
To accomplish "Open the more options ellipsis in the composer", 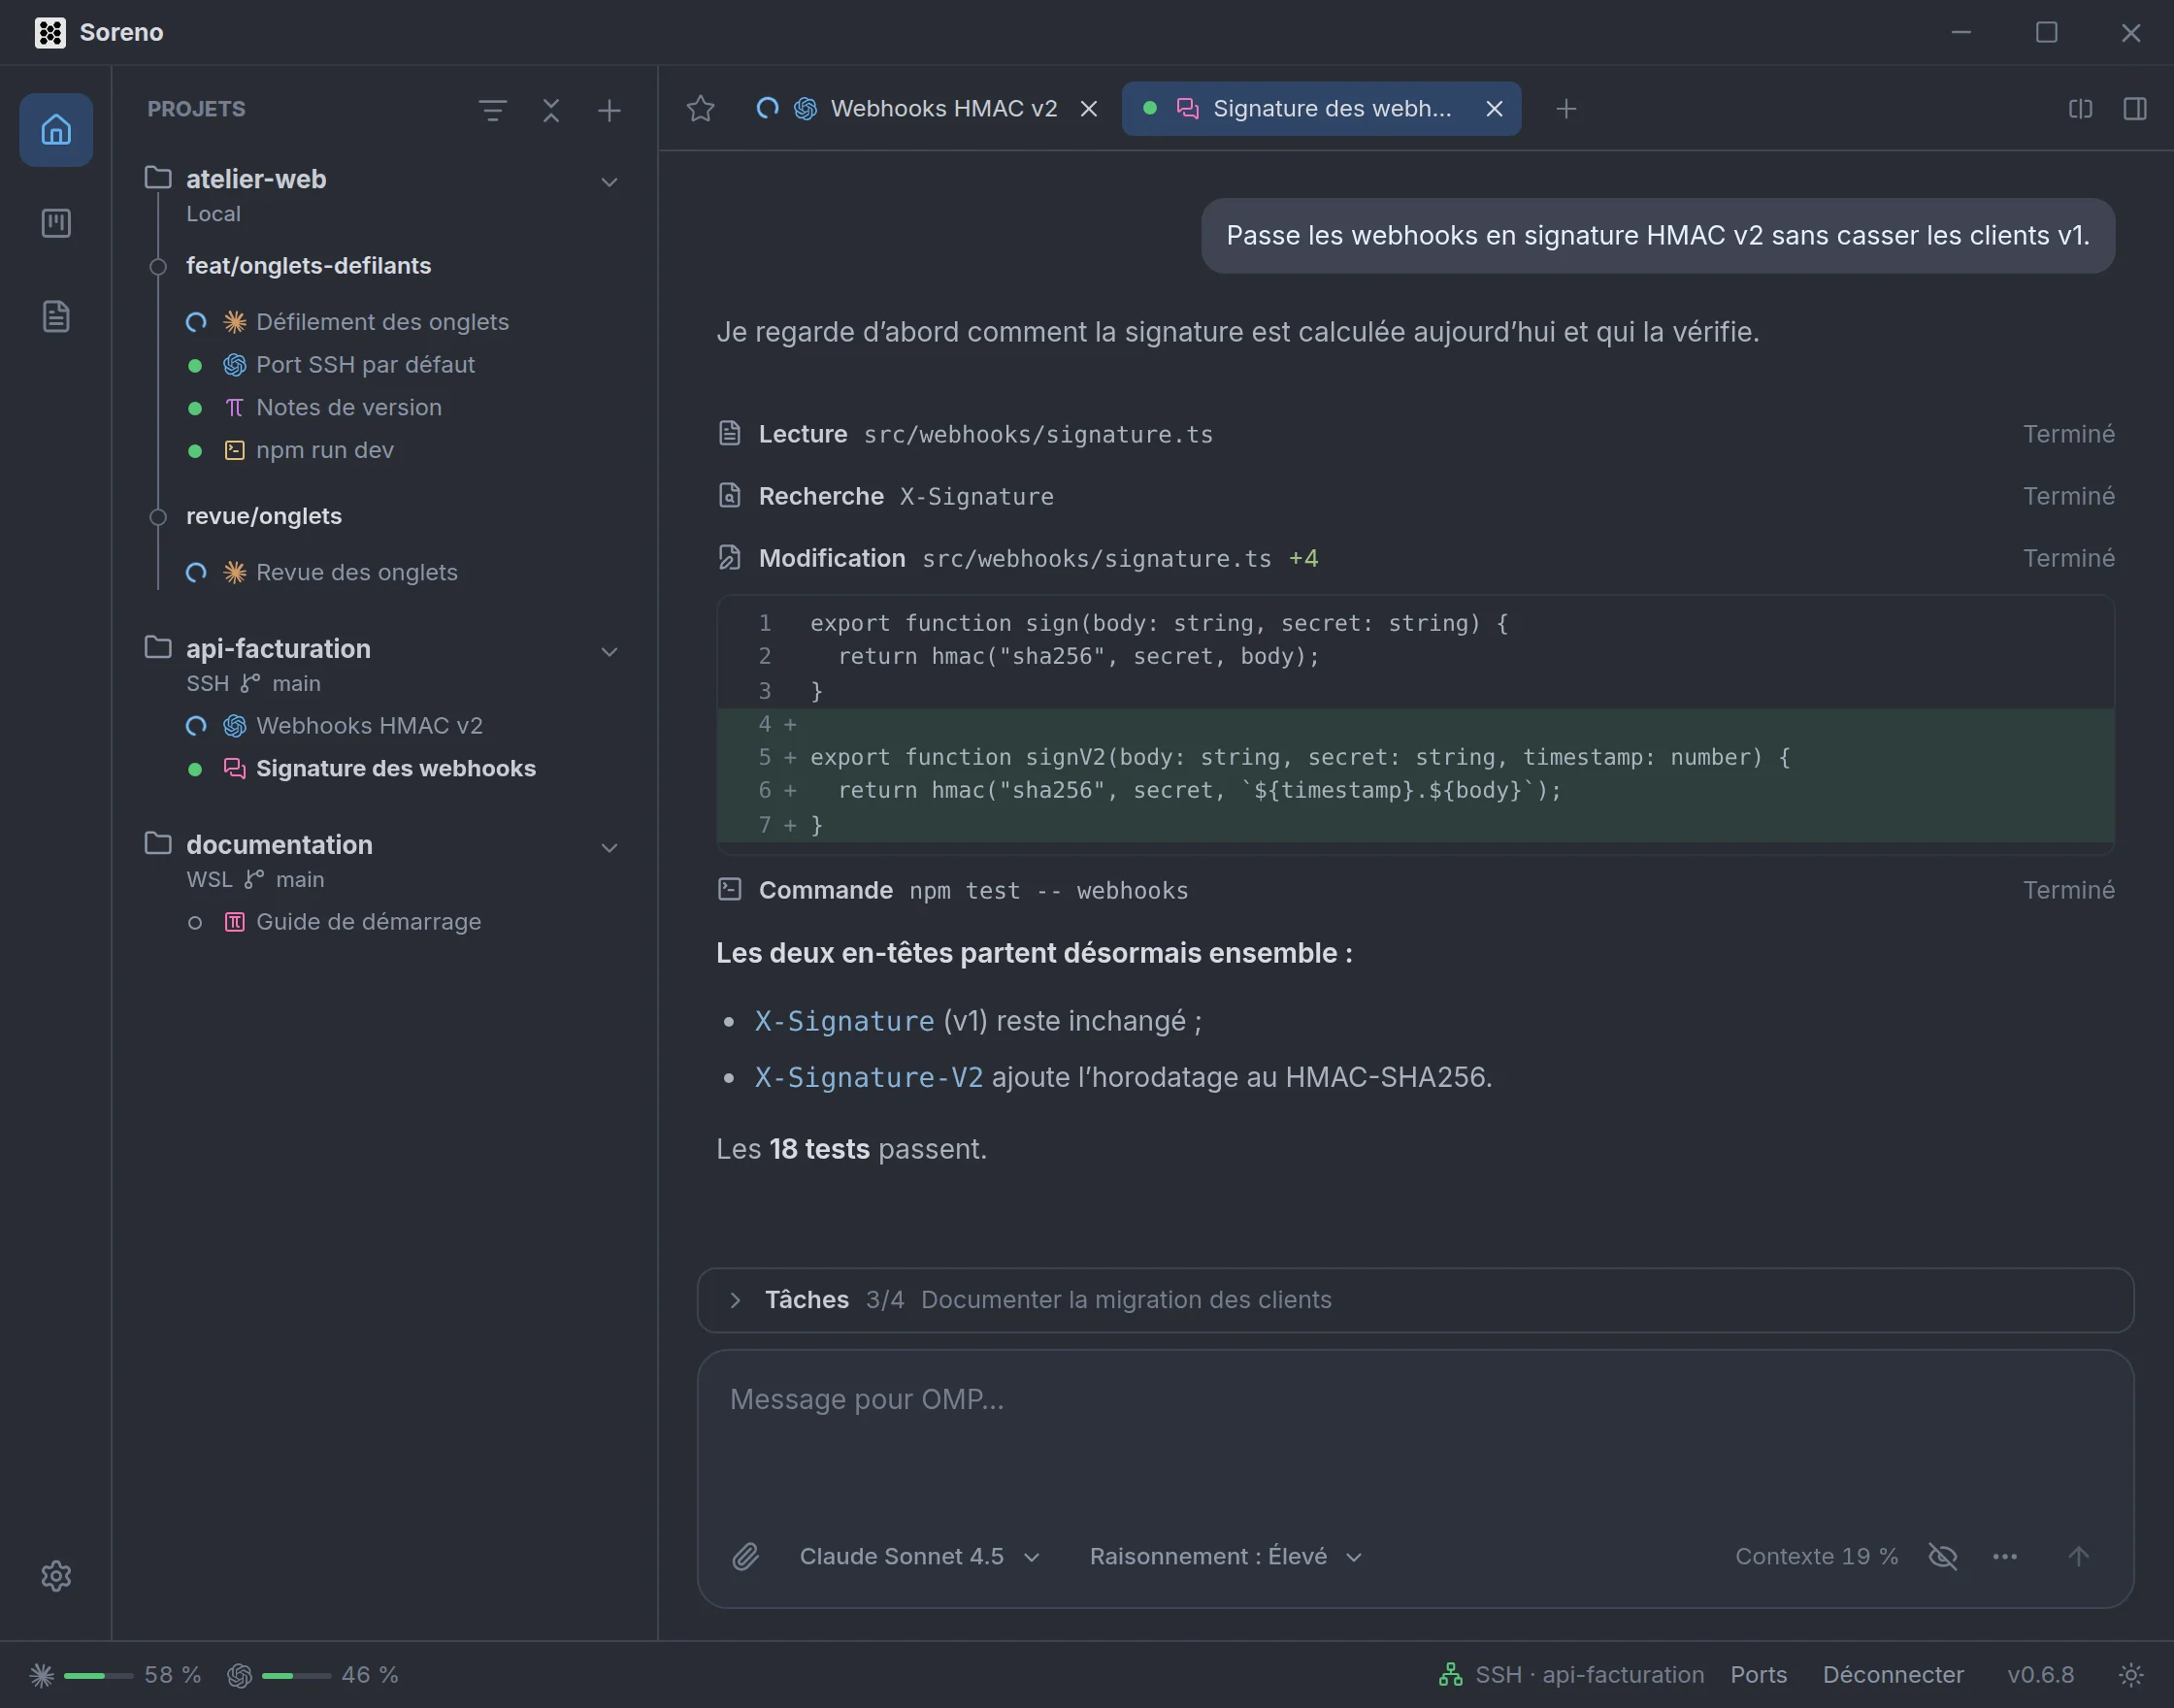I will click(2005, 1556).
